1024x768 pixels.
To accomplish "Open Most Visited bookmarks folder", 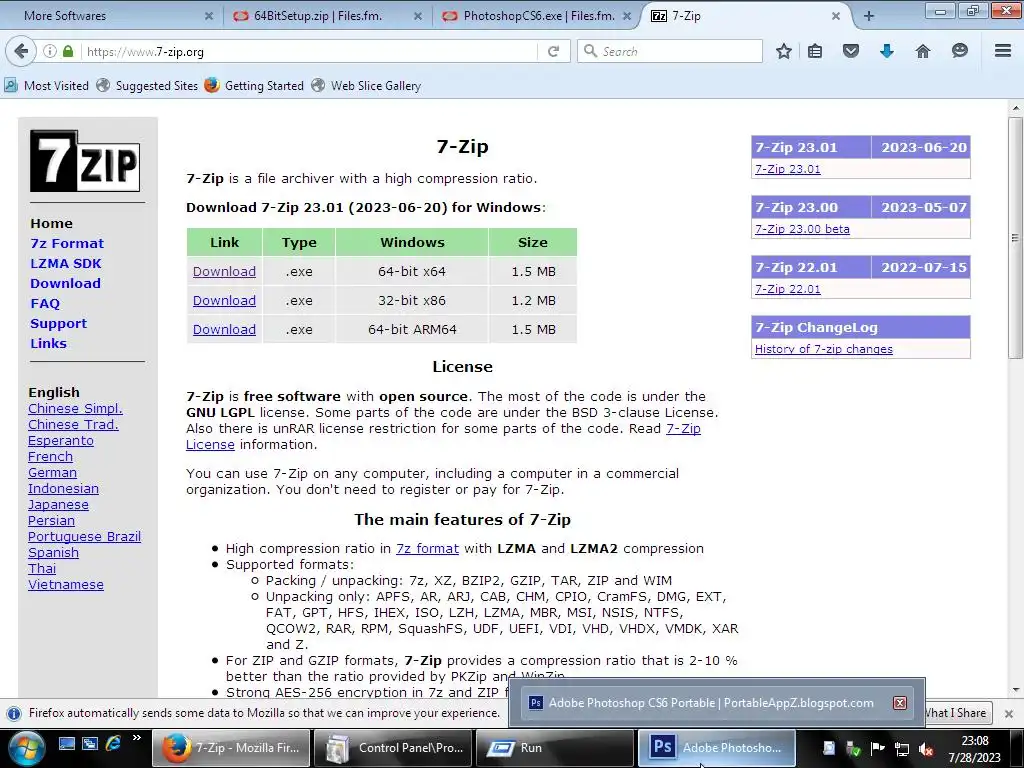I will [x=46, y=86].
